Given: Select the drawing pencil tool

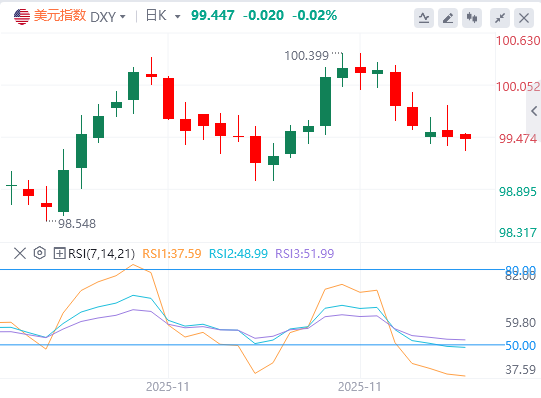Looking at the screenshot, I should pos(448,18).
